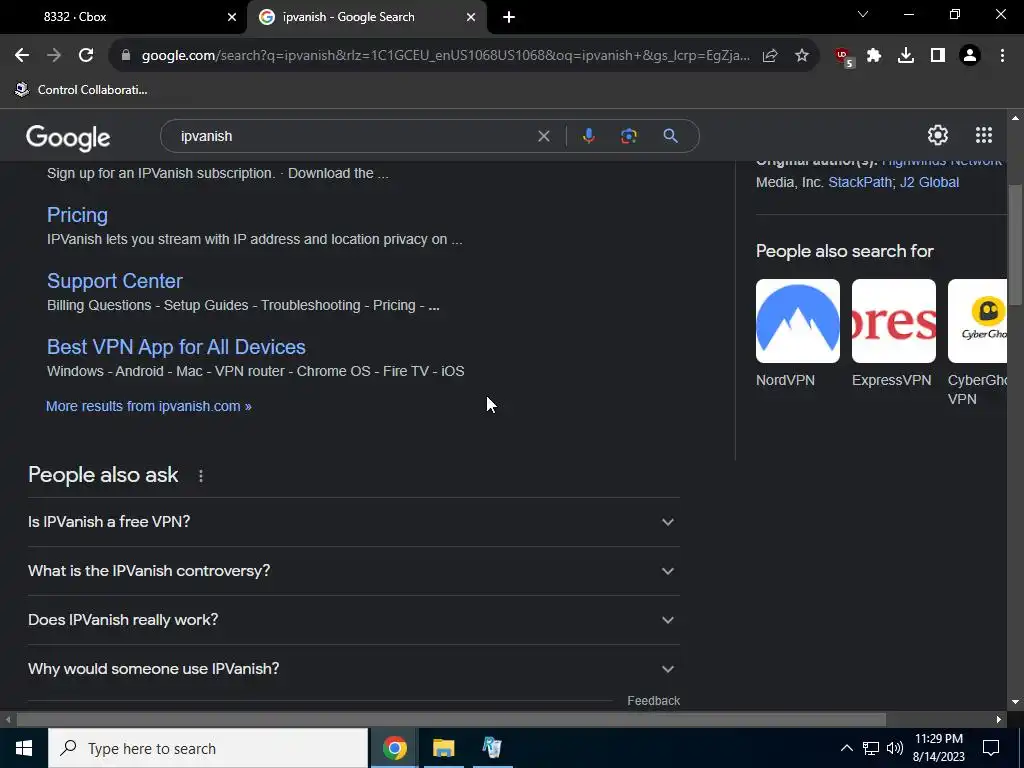Open the StackPath link
The width and height of the screenshot is (1024, 768).
[x=859, y=182]
